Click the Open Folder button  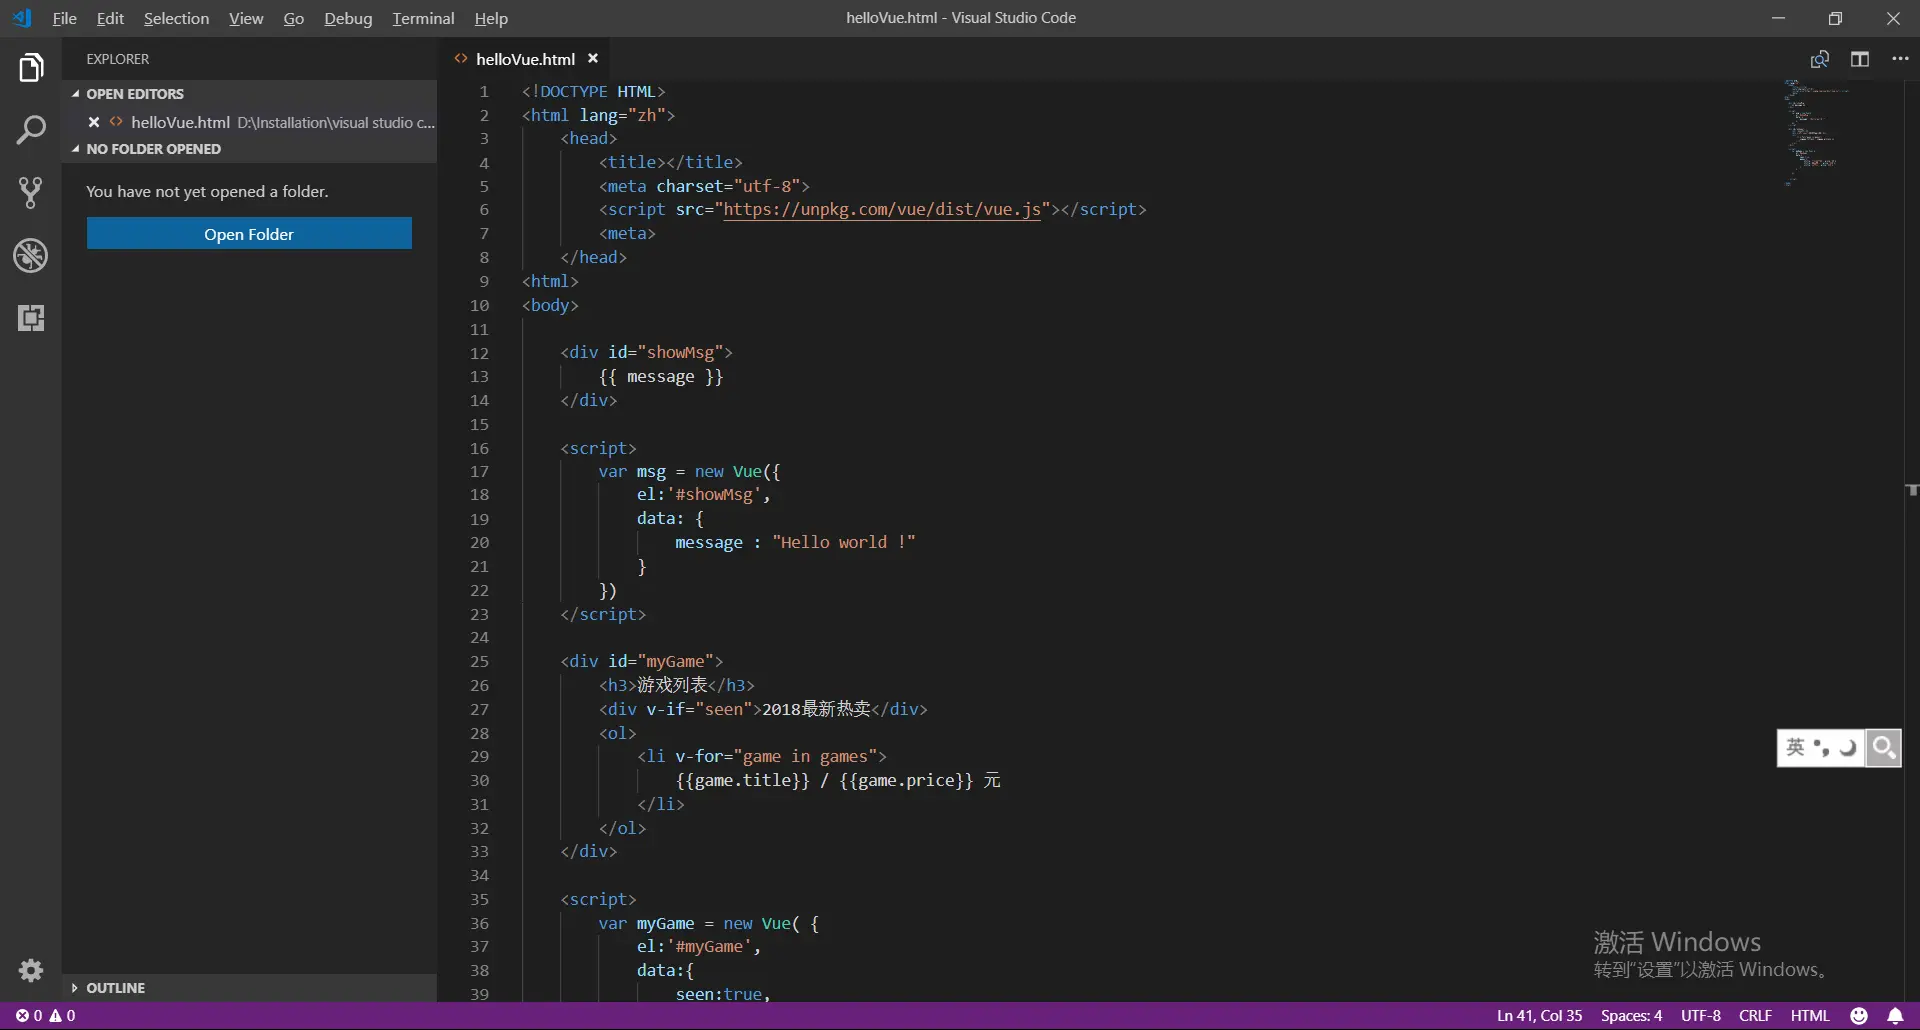tap(249, 234)
